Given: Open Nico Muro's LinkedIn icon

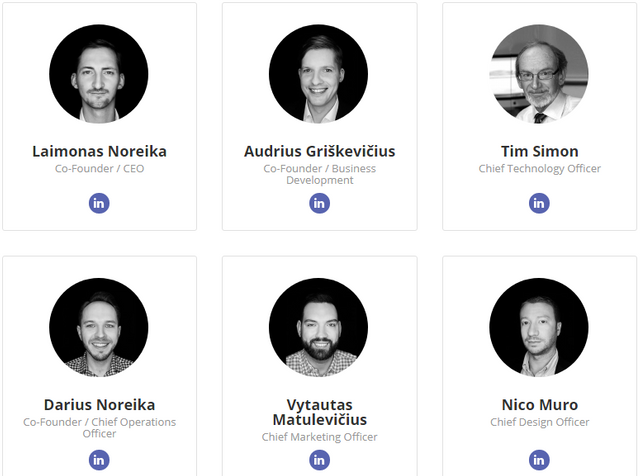Looking at the screenshot, I should point(539,460).
